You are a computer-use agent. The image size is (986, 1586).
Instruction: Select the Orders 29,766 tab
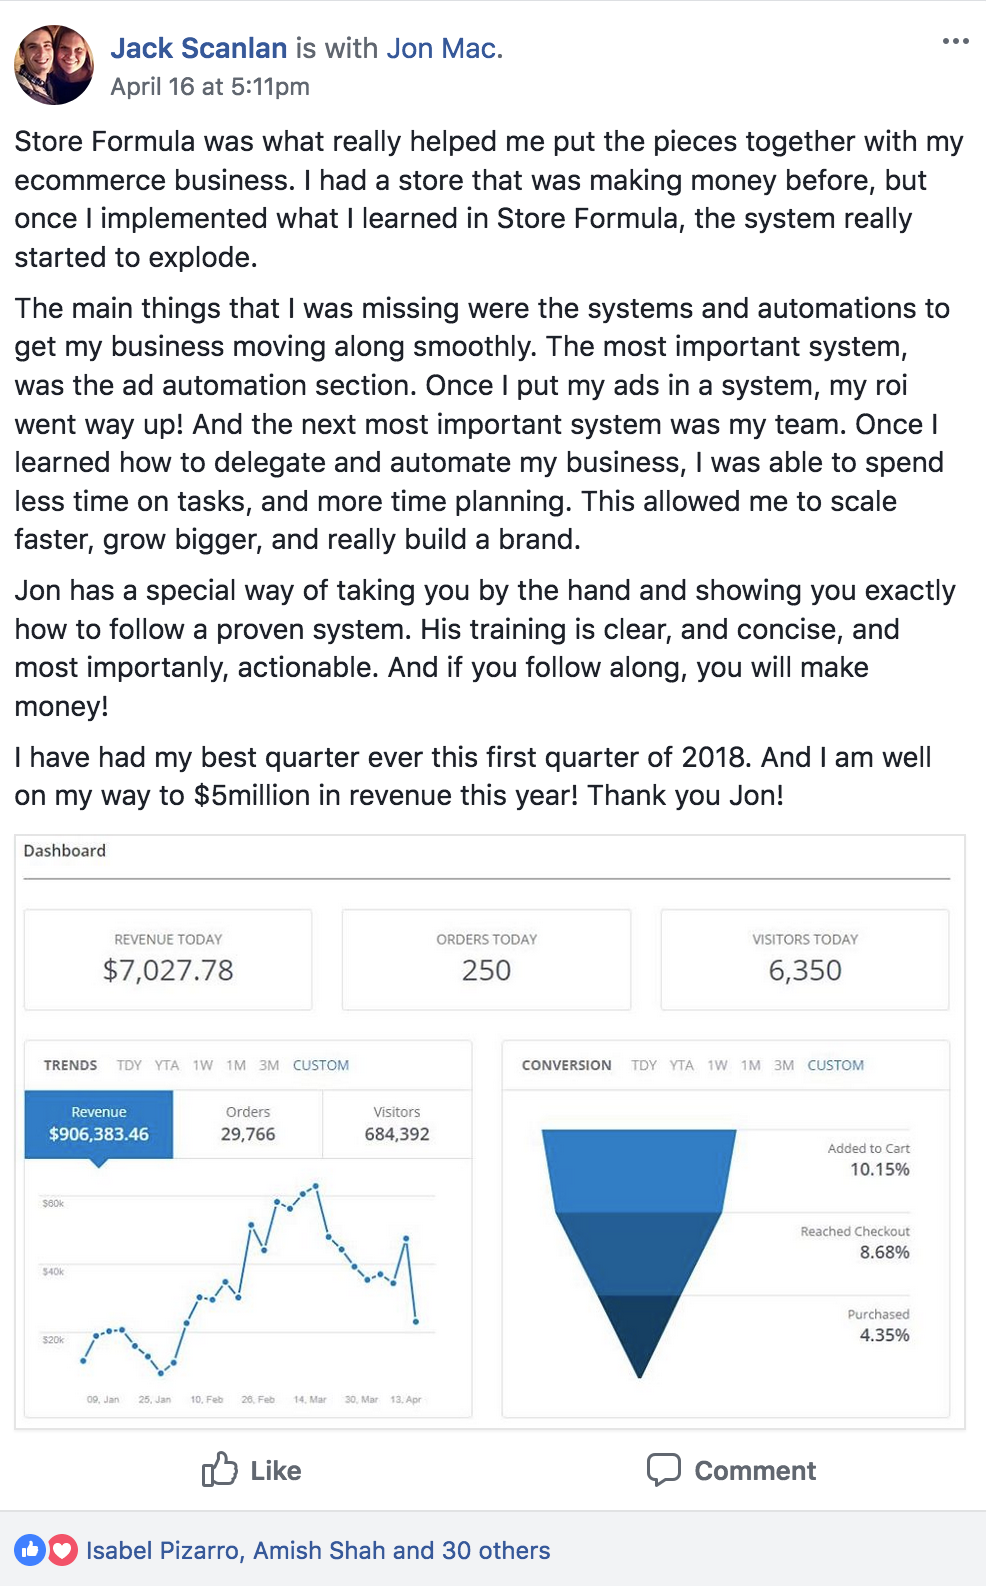(248, 1124)
